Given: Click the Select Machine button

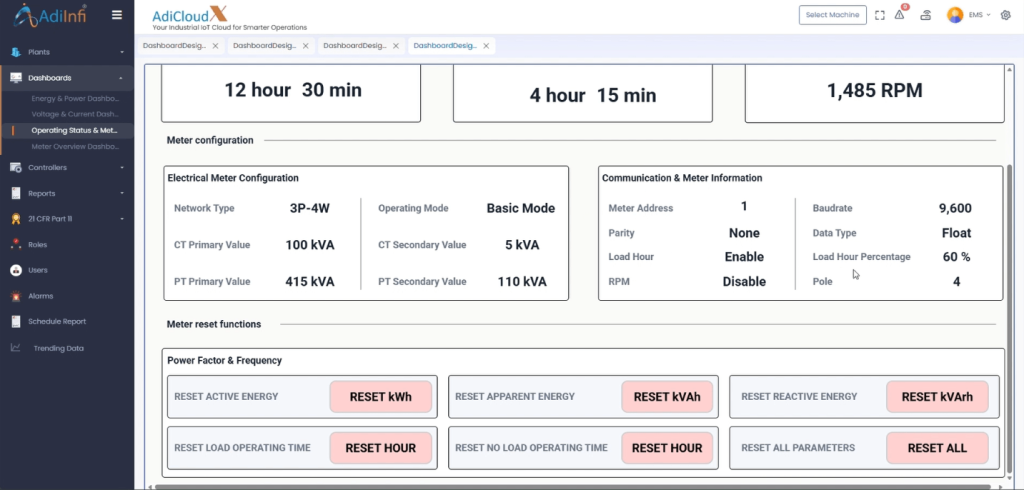Looking at the screenshot, I should (x=833, y=15).
